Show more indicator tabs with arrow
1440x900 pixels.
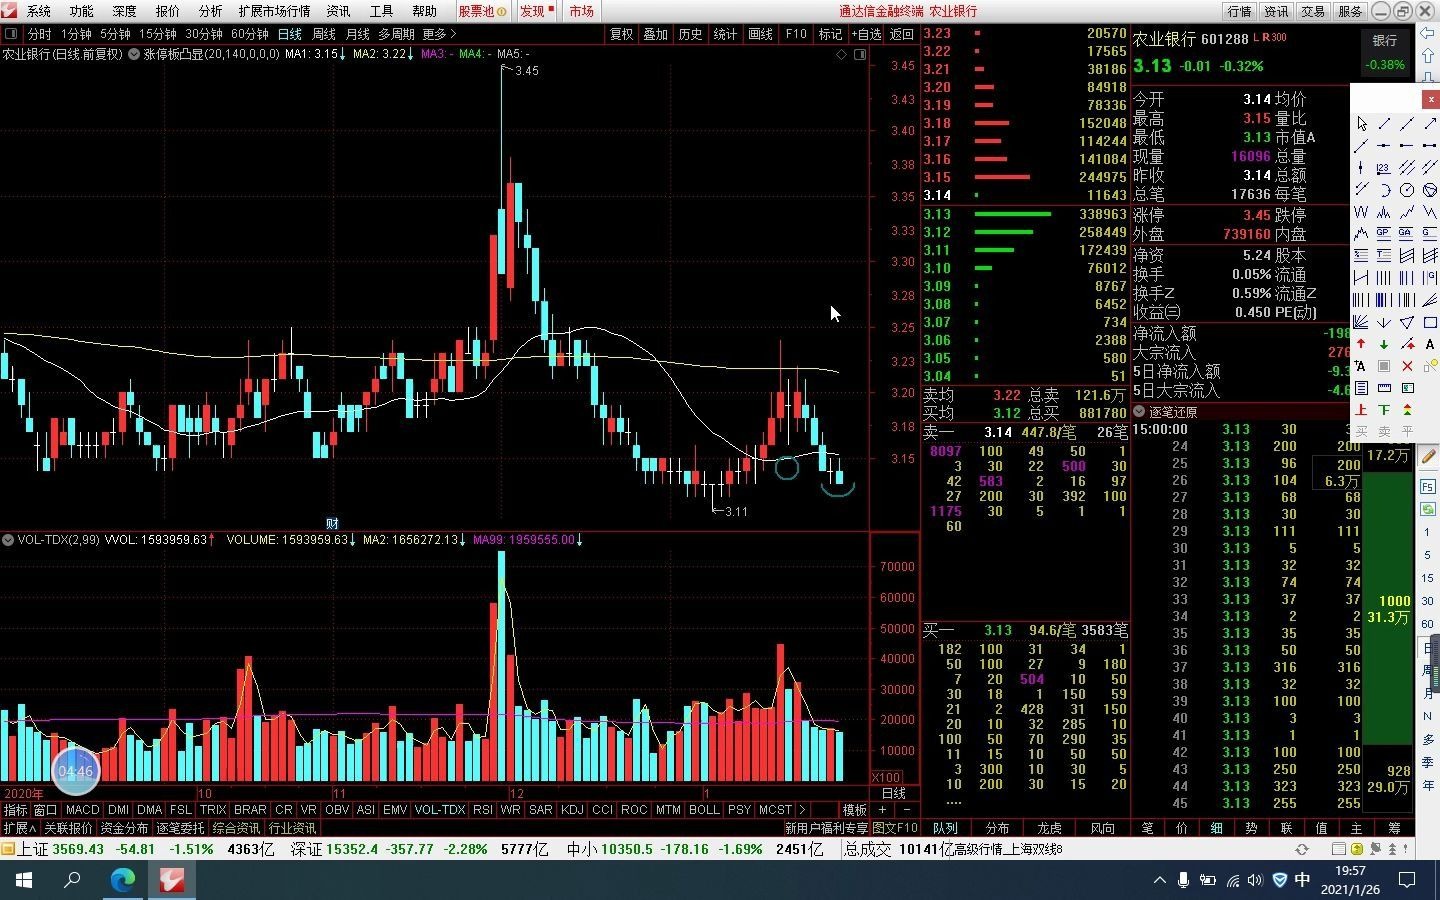point(802,810)
